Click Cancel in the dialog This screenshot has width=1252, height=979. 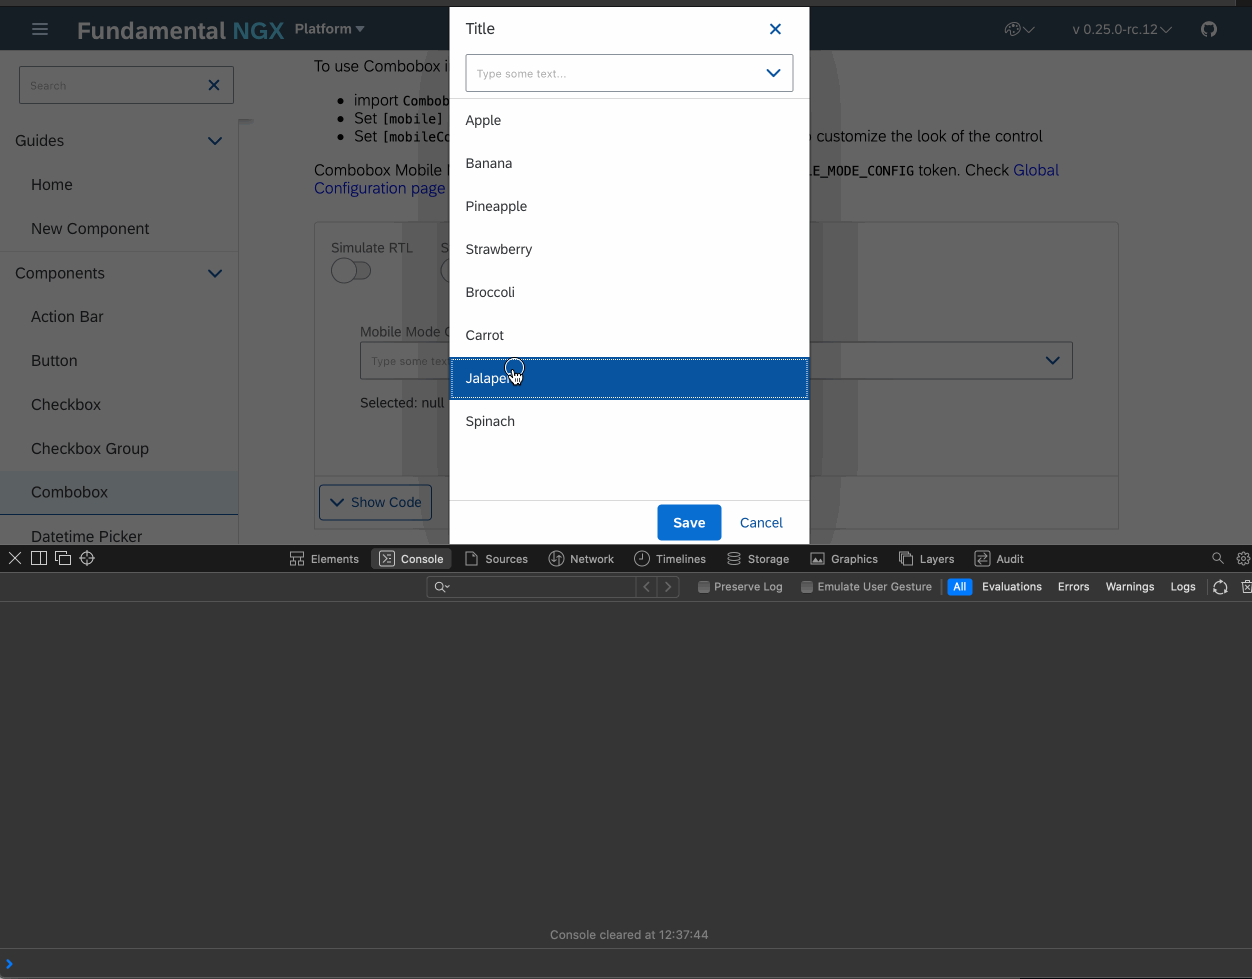(761, 522)
